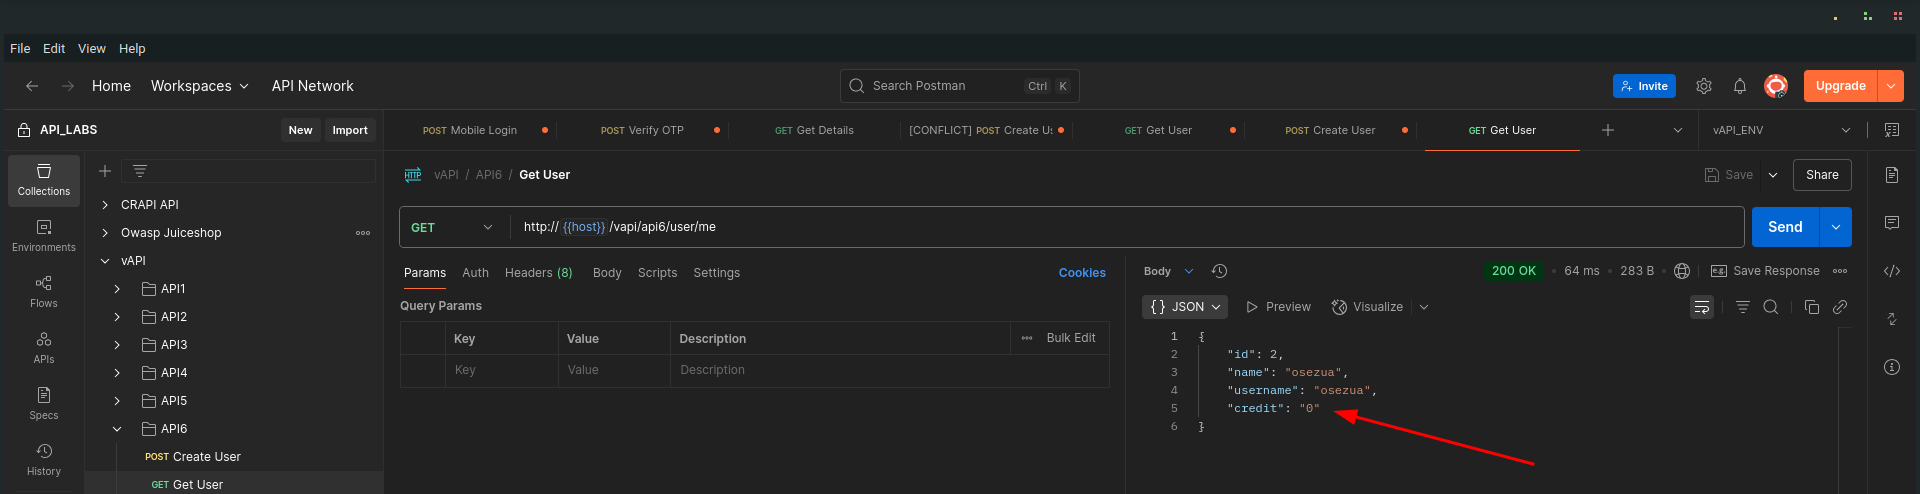This screenshot has height=494, width=1920.
Task: Open the File menu
Action: tap(20, 48)
